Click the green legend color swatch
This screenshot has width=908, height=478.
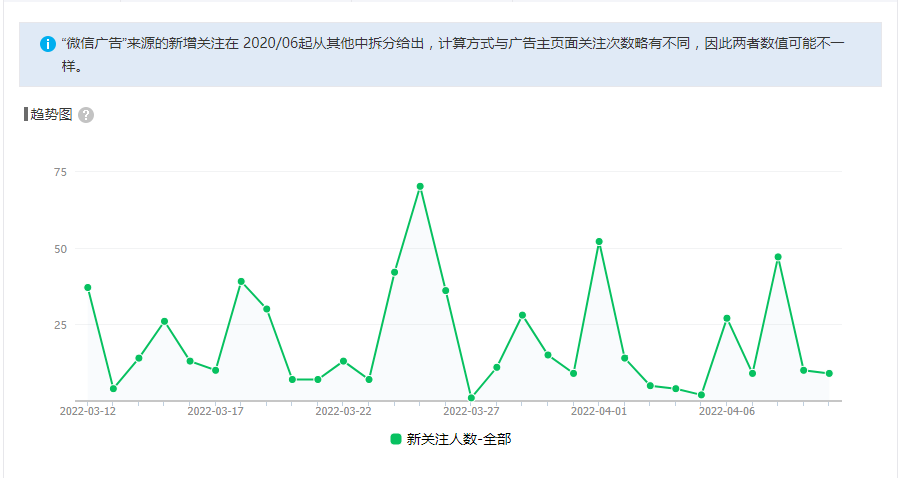pyautogui.click(x=396, y=439)
